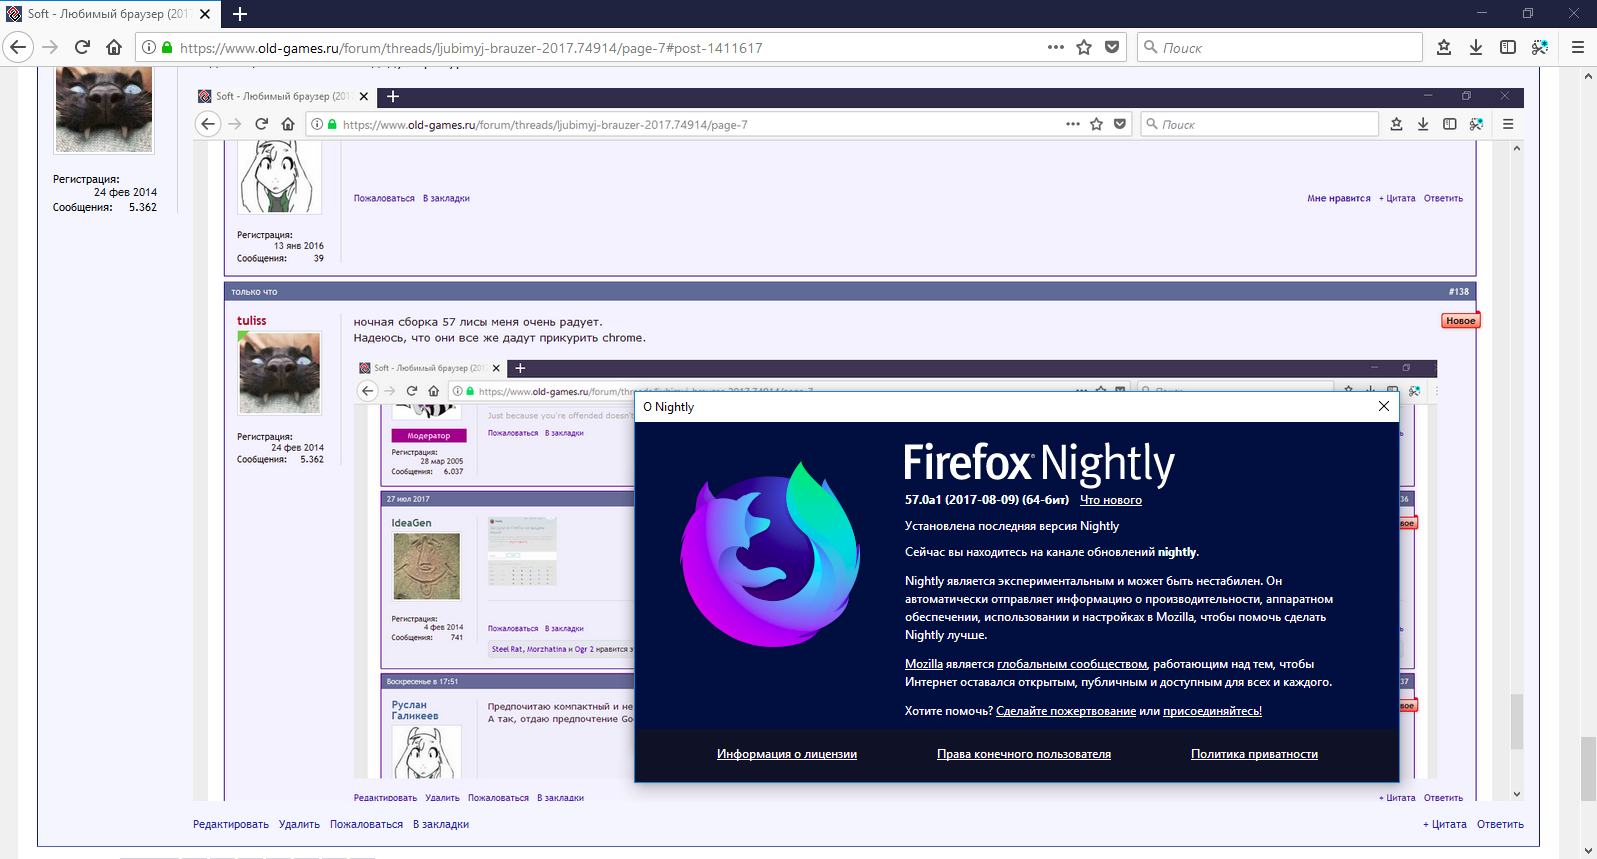
Task: Click the extension icon beside the hamburger menu
Action: pos(1540,47)
